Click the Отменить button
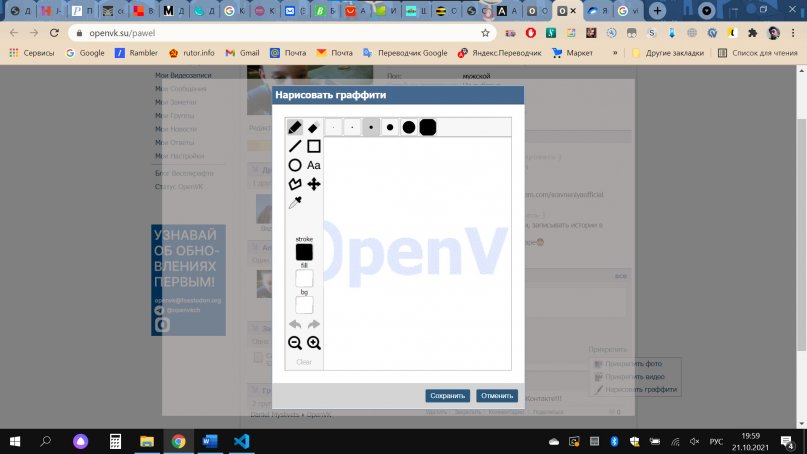This screenshot has height=454, width=807. (497, 396)
